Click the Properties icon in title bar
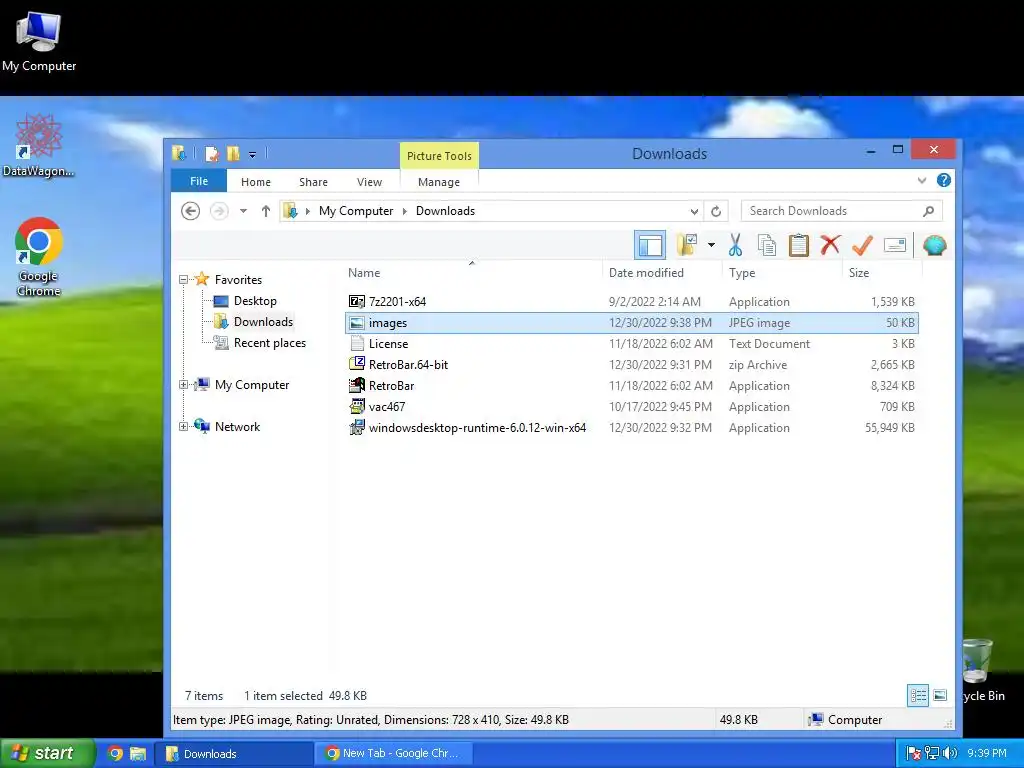The width and height of the screenshot is (1024, 768). click(x=212, y=154)
